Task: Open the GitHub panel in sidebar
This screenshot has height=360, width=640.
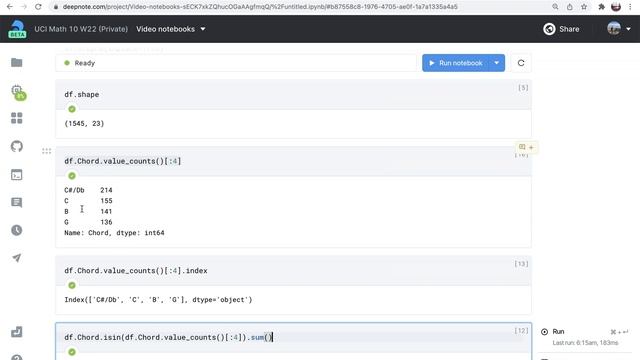Action: click(17, 146)
